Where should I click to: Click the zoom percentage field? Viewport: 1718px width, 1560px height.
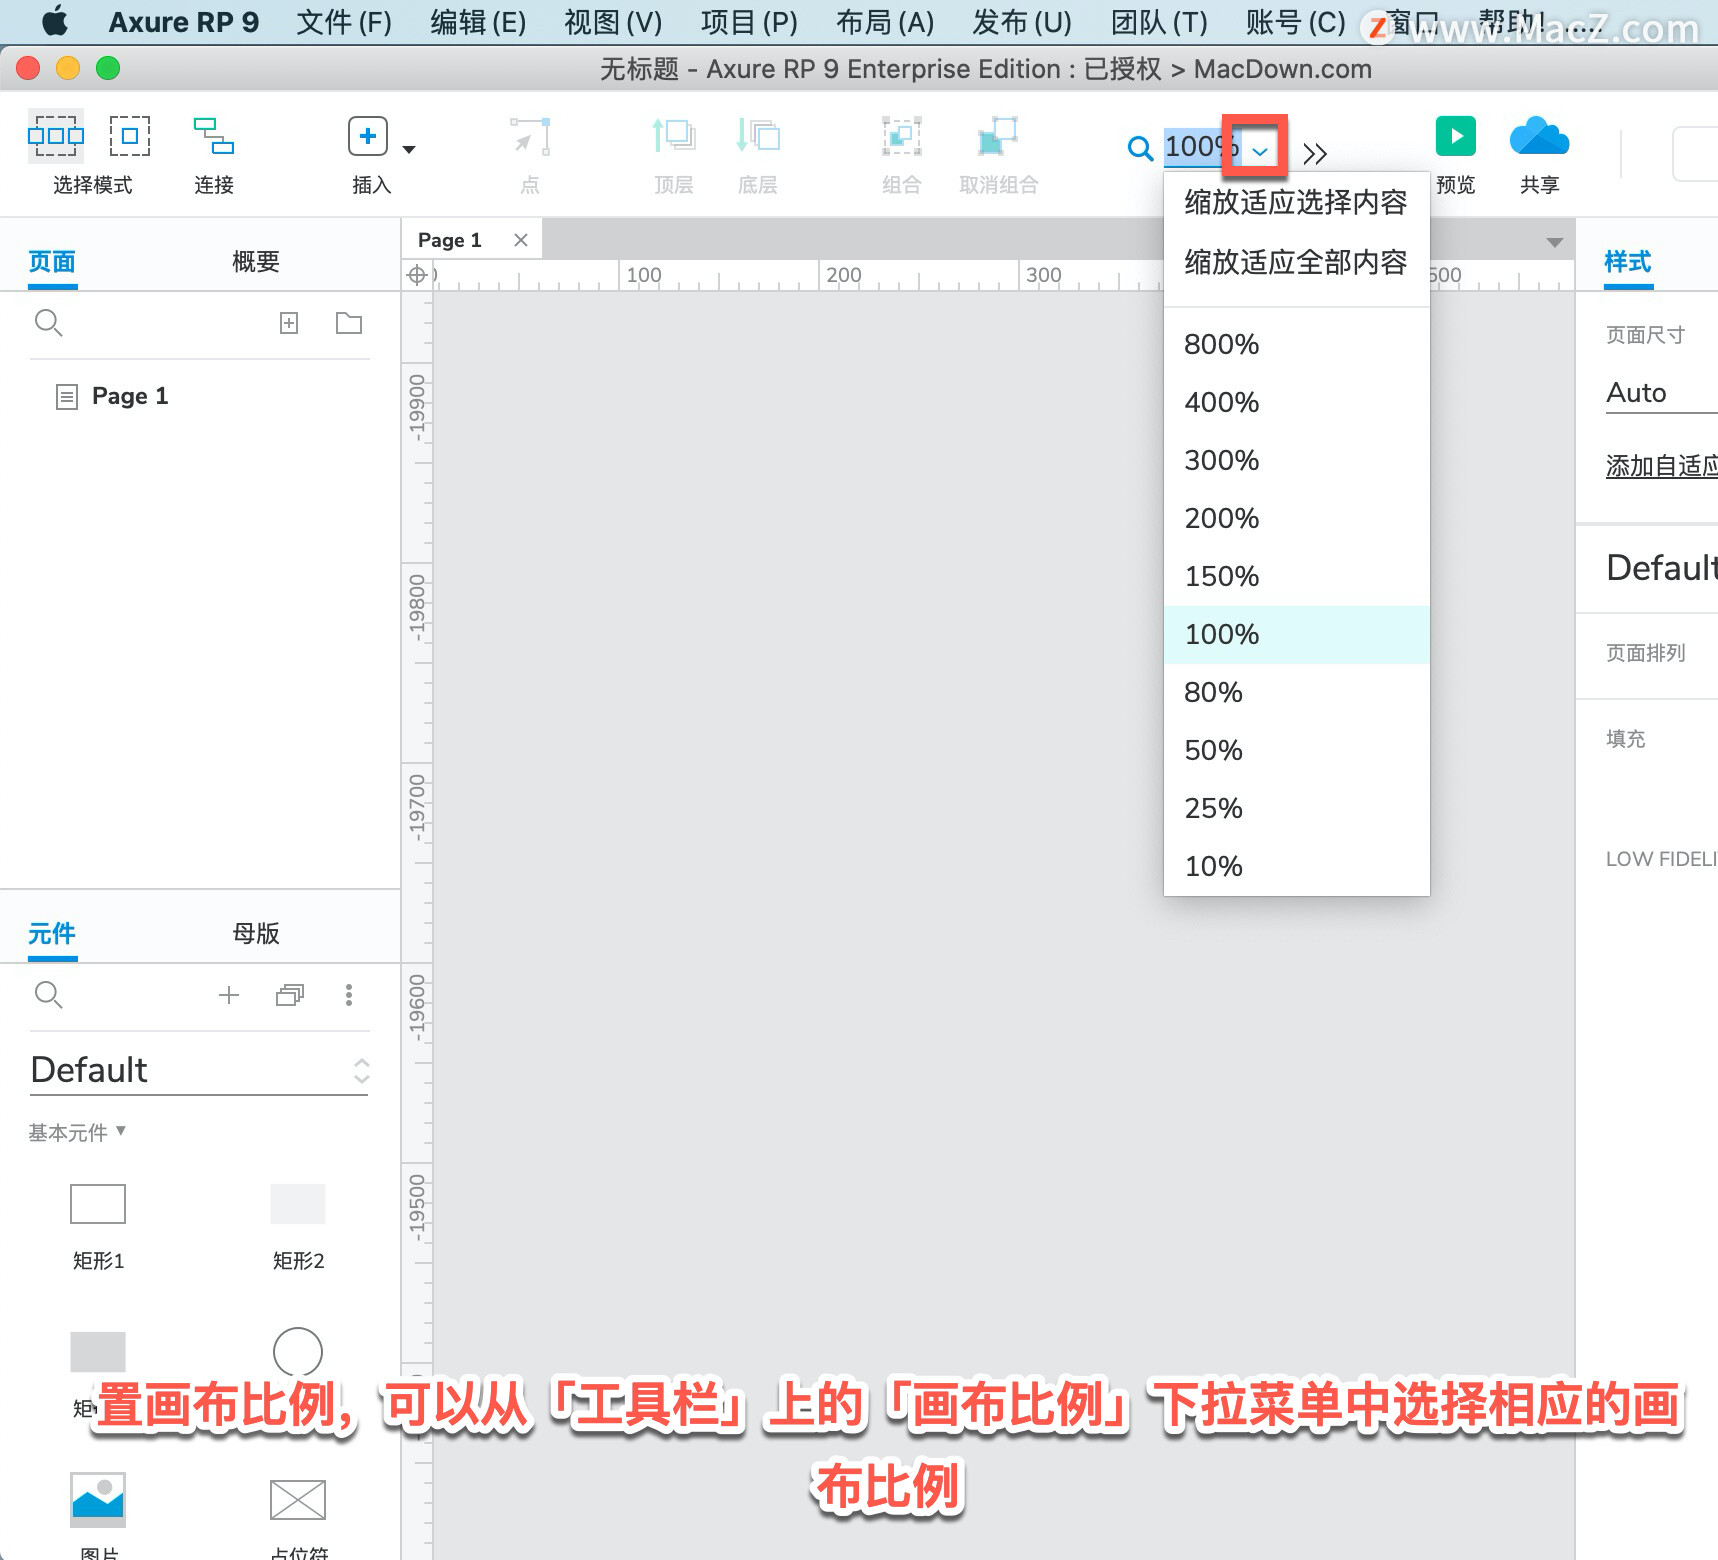click(1200, 147)
